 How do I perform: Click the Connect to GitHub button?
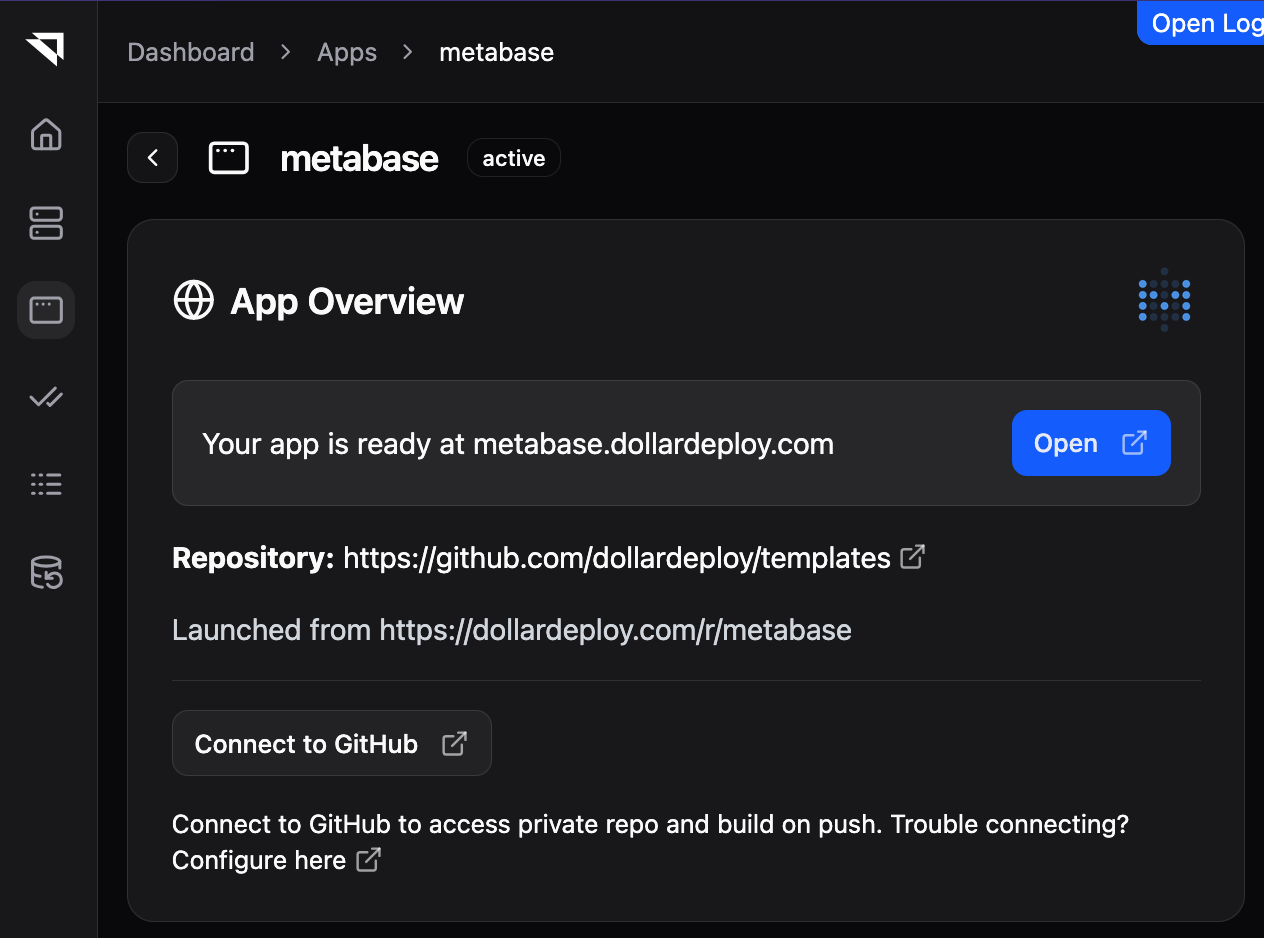point(332,743)
